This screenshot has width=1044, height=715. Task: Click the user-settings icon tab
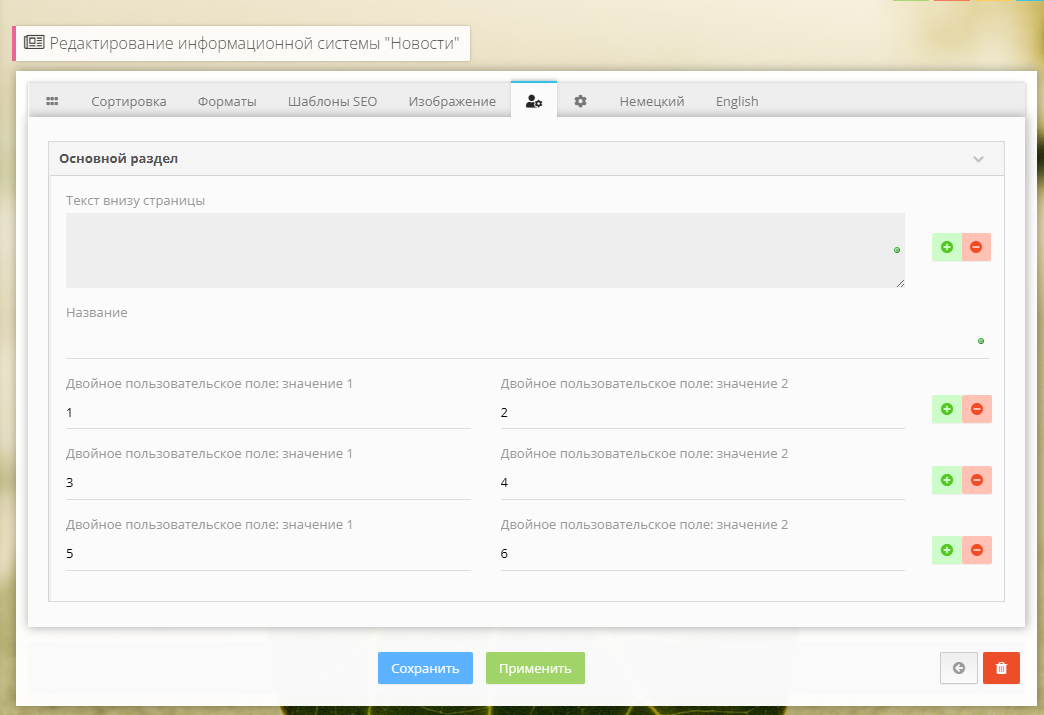[x=534, y=101]
